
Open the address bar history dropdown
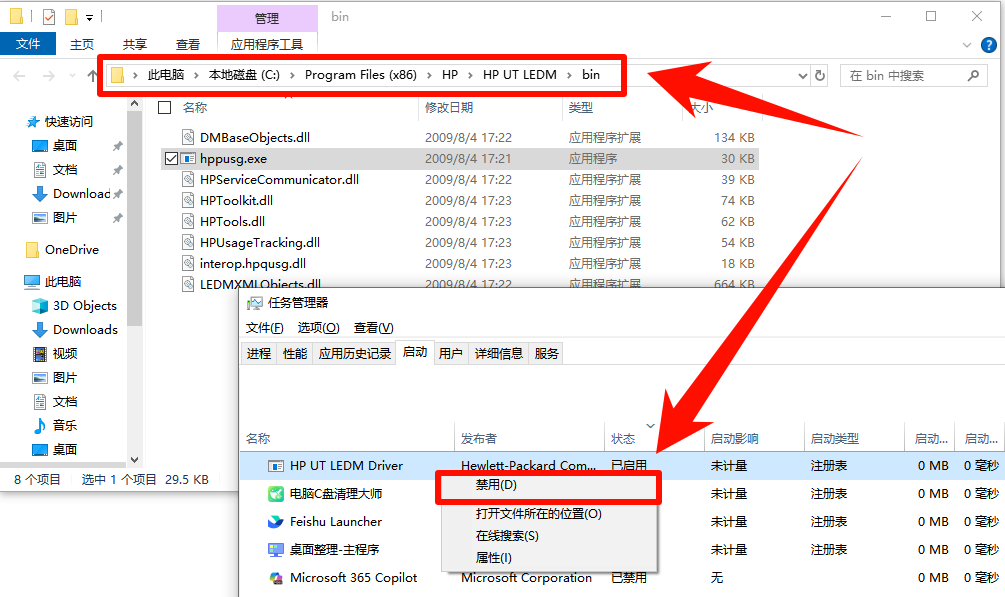[x=802, y=76]
